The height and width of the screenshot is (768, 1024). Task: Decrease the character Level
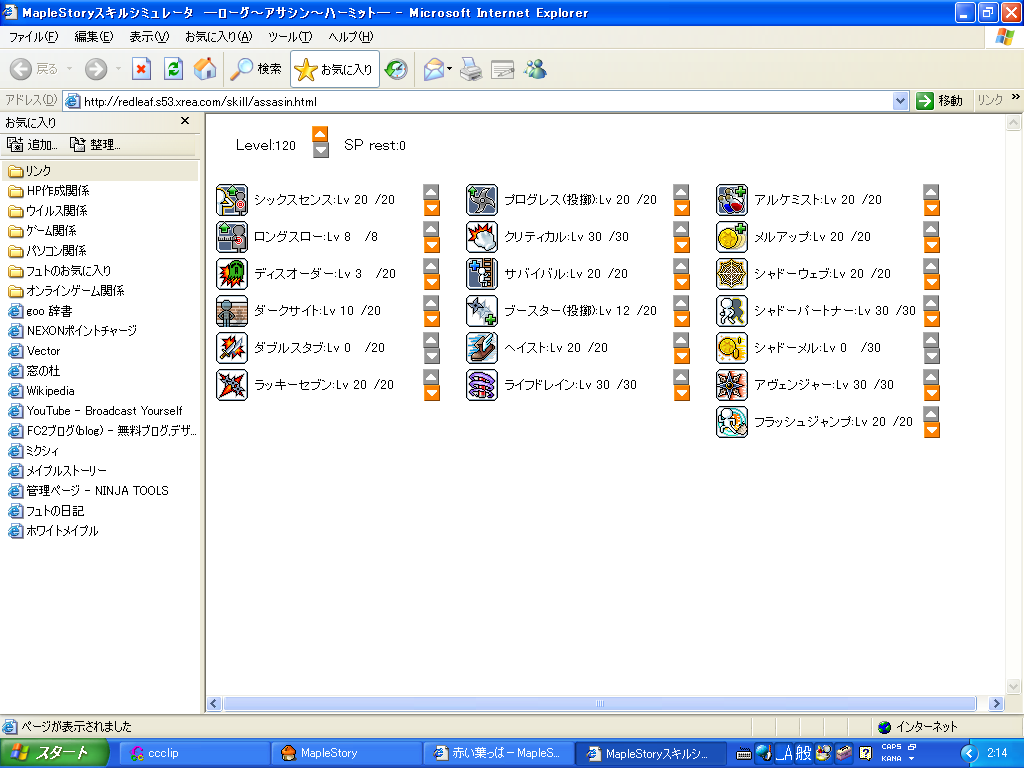pos(320,150)
